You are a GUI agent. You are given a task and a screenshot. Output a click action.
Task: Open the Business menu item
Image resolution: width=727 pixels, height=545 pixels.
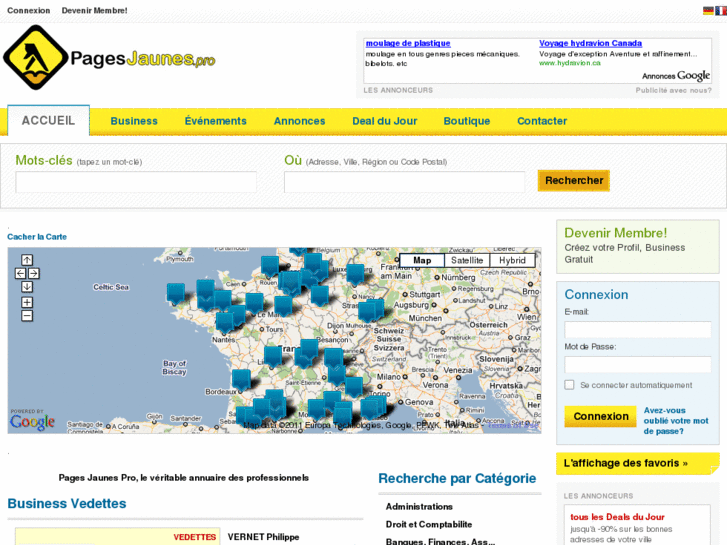(x=134, y=121)
